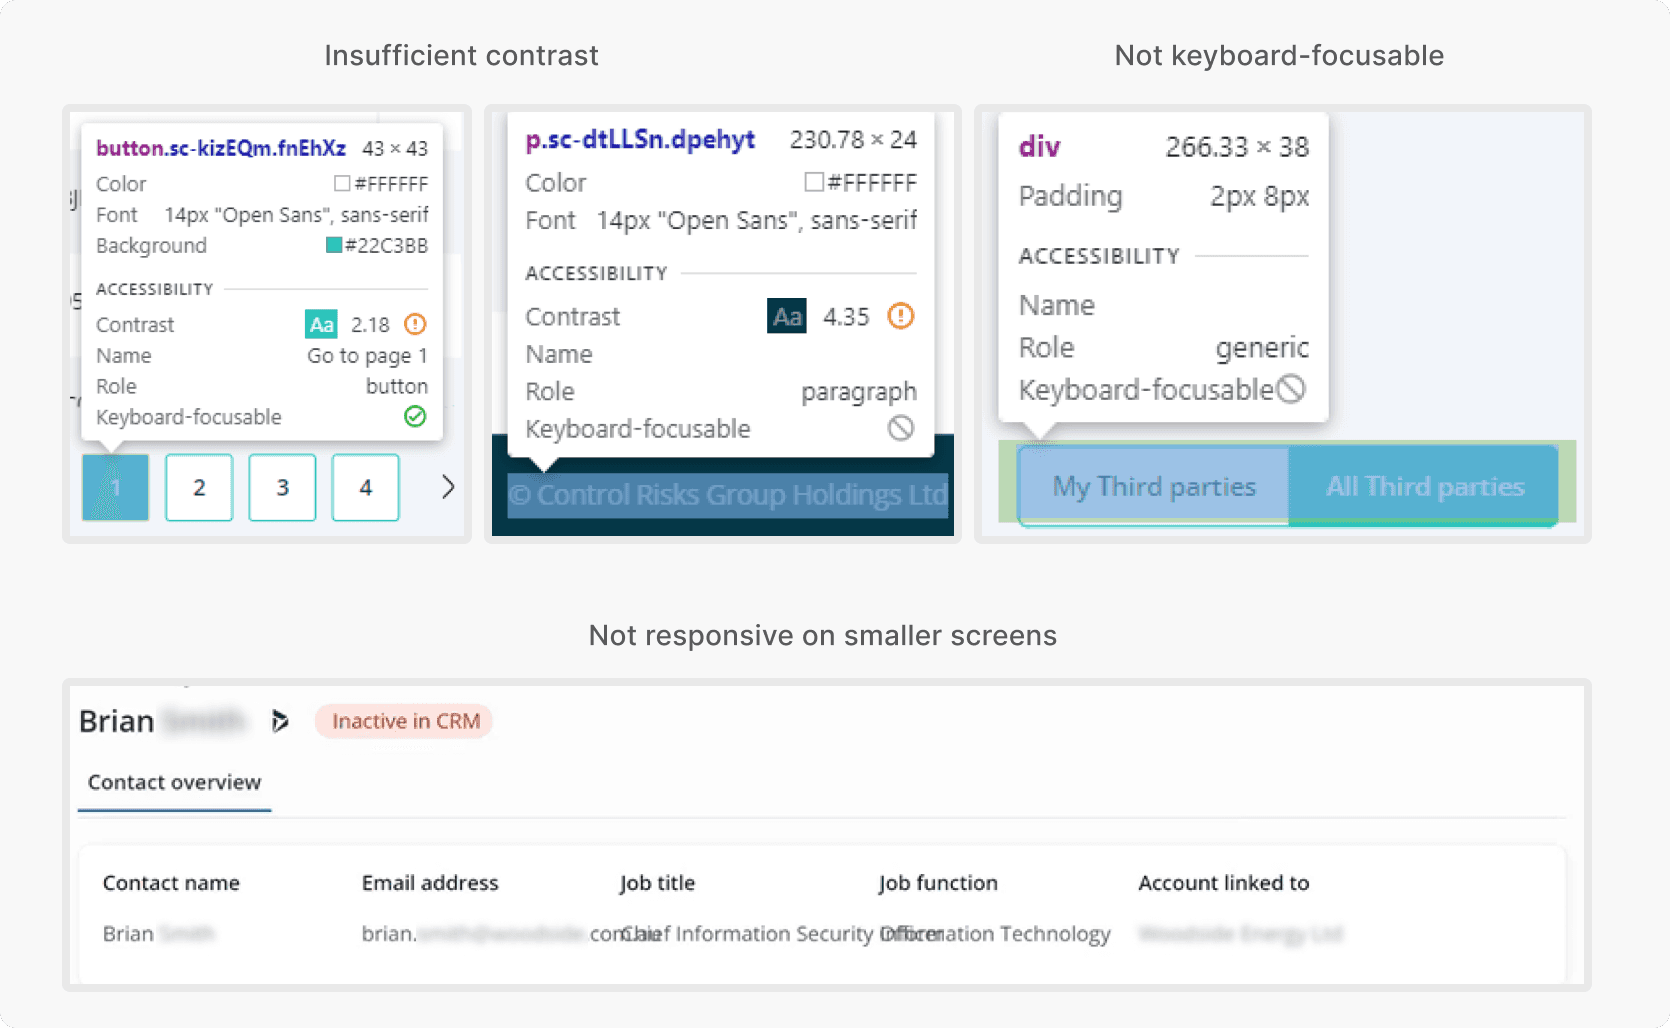Click the 'paragraph' role value

859,391
